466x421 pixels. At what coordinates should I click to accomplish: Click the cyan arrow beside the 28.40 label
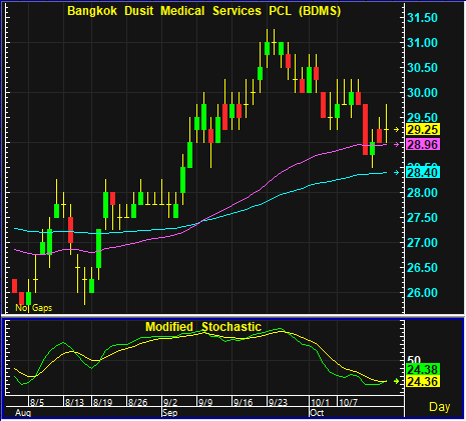[x=396, y=172]
